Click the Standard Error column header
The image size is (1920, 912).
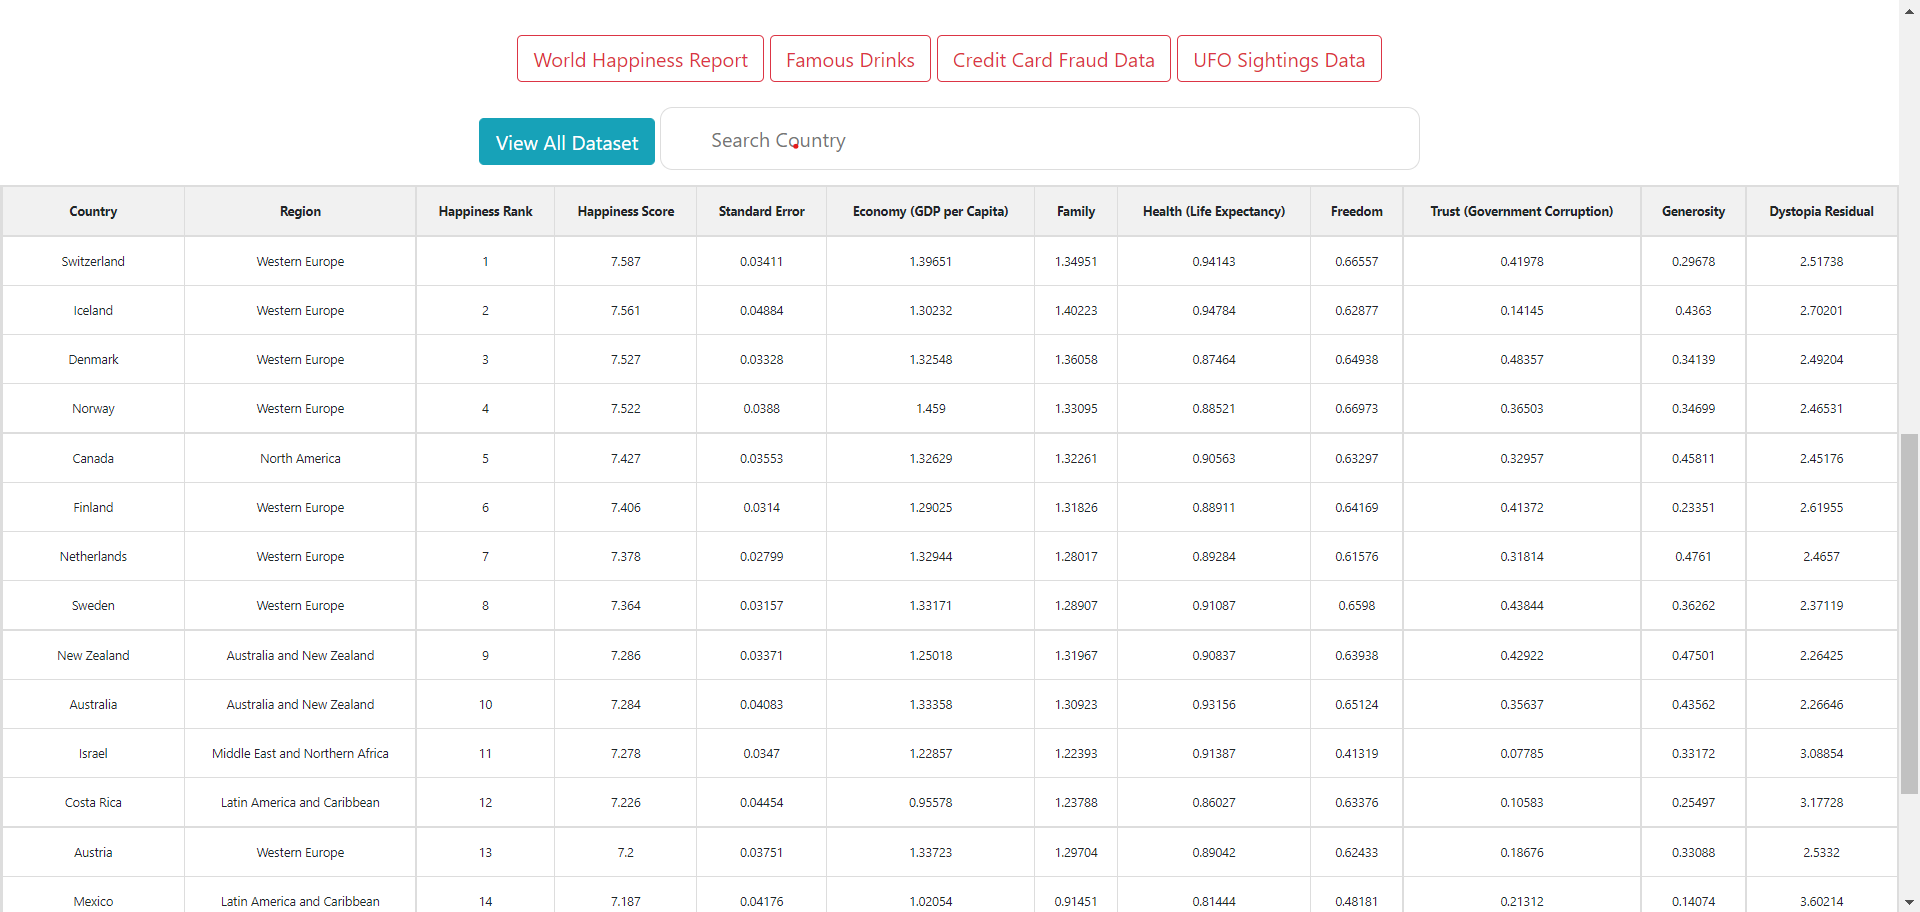point(762,211)
